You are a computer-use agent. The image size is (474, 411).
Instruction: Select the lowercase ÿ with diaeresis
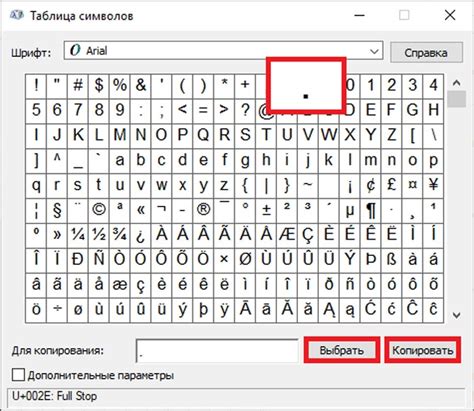click(224, 311)
